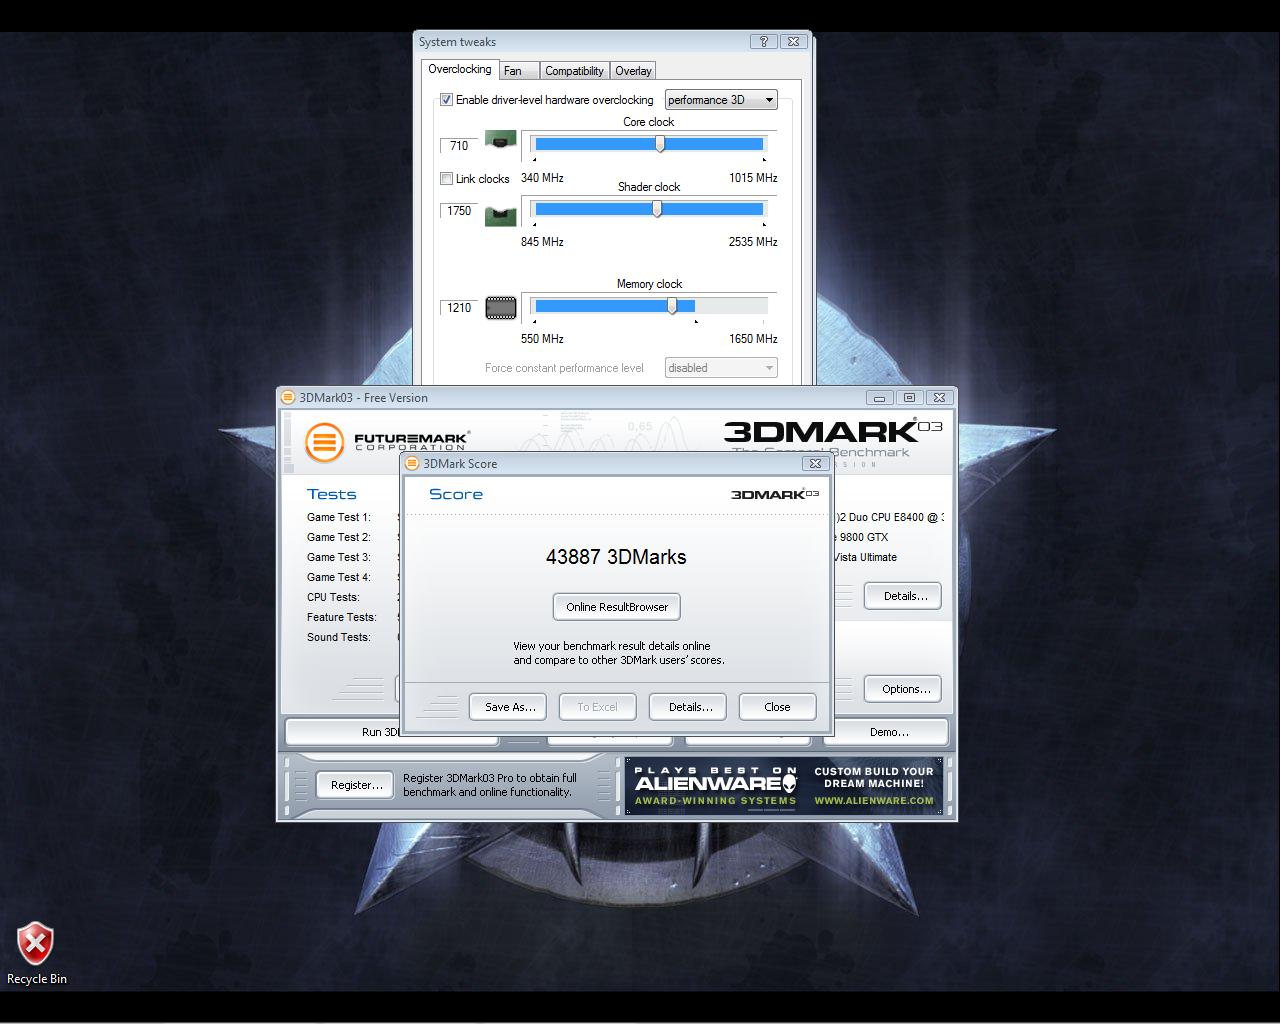This screenshot has height=1024, width=1280.
Task: Open the performance 3D dropdown
Action: pos(721,100)
